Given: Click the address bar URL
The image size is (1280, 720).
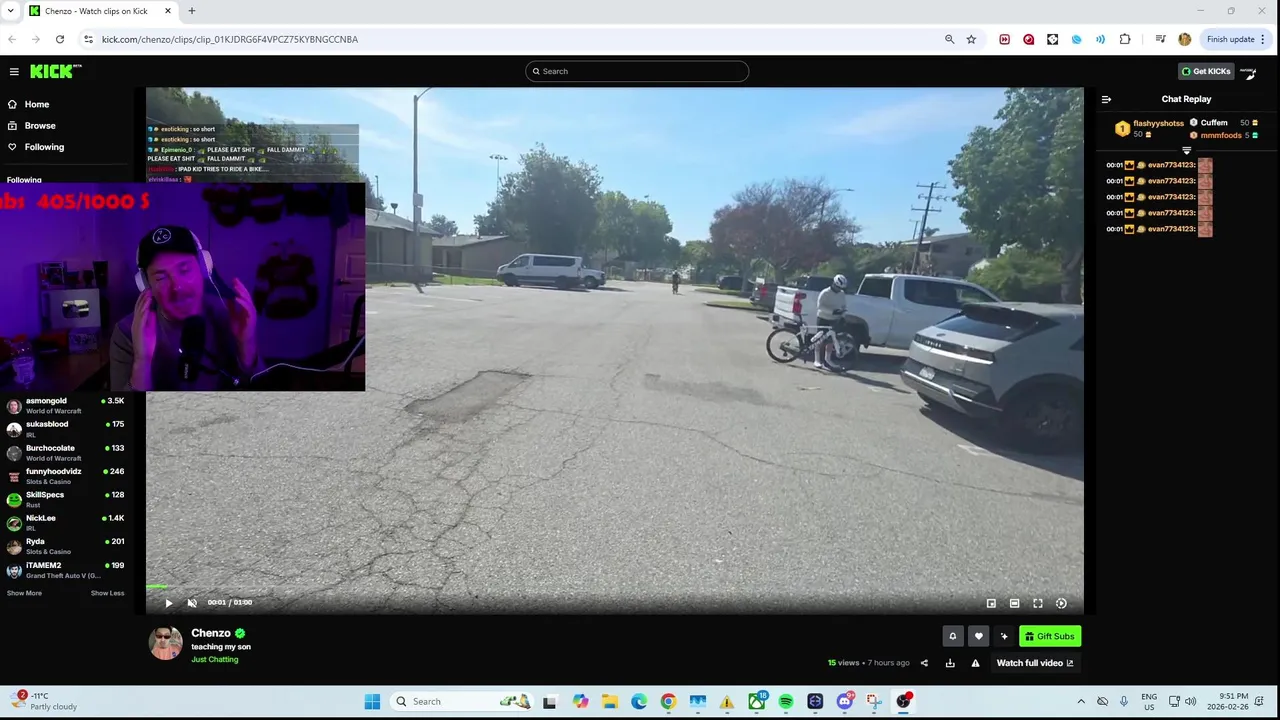Looking at the screenshot, I should coord(230,39).
